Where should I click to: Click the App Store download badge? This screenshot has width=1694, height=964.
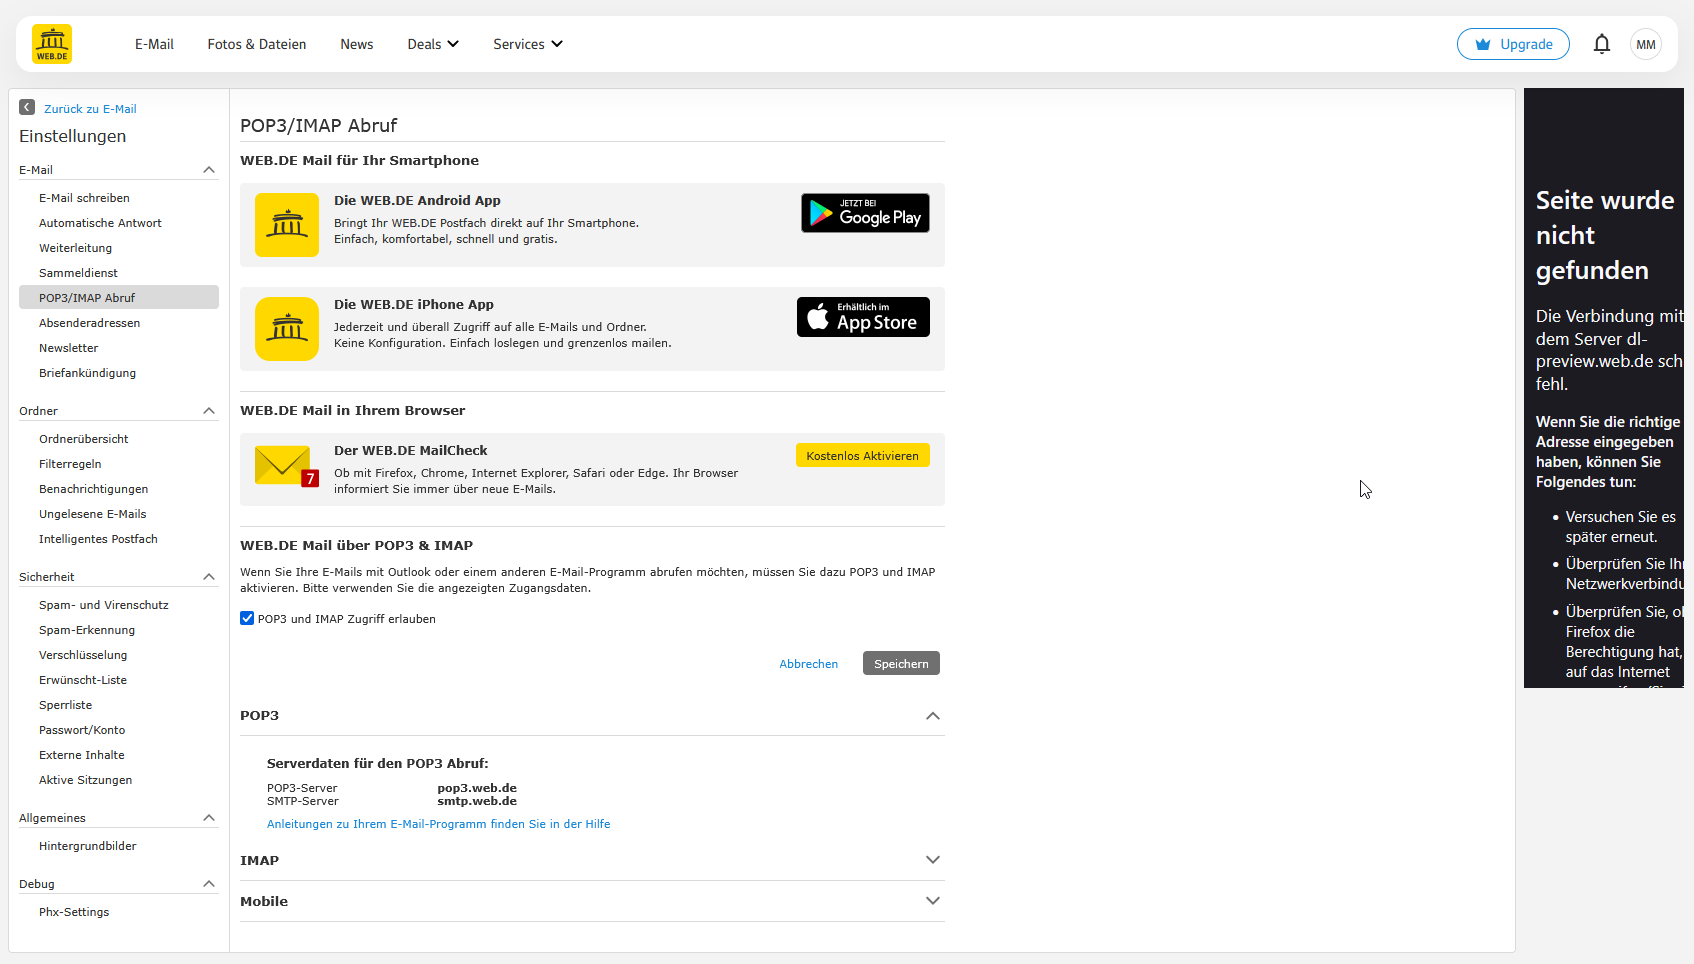862,316
